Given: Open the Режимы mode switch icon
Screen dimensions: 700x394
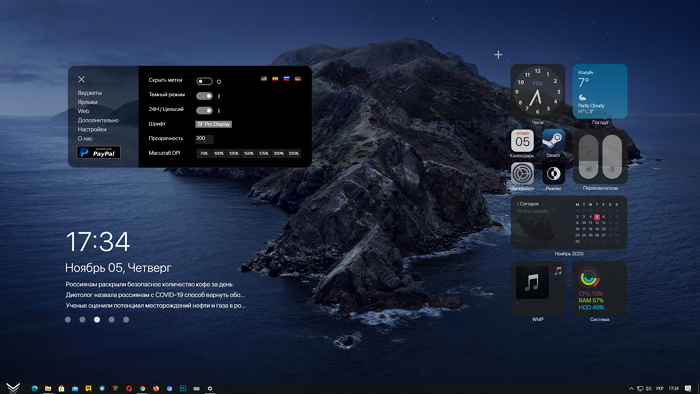Looking at the screenshot, I should click(x=554, y=173).
